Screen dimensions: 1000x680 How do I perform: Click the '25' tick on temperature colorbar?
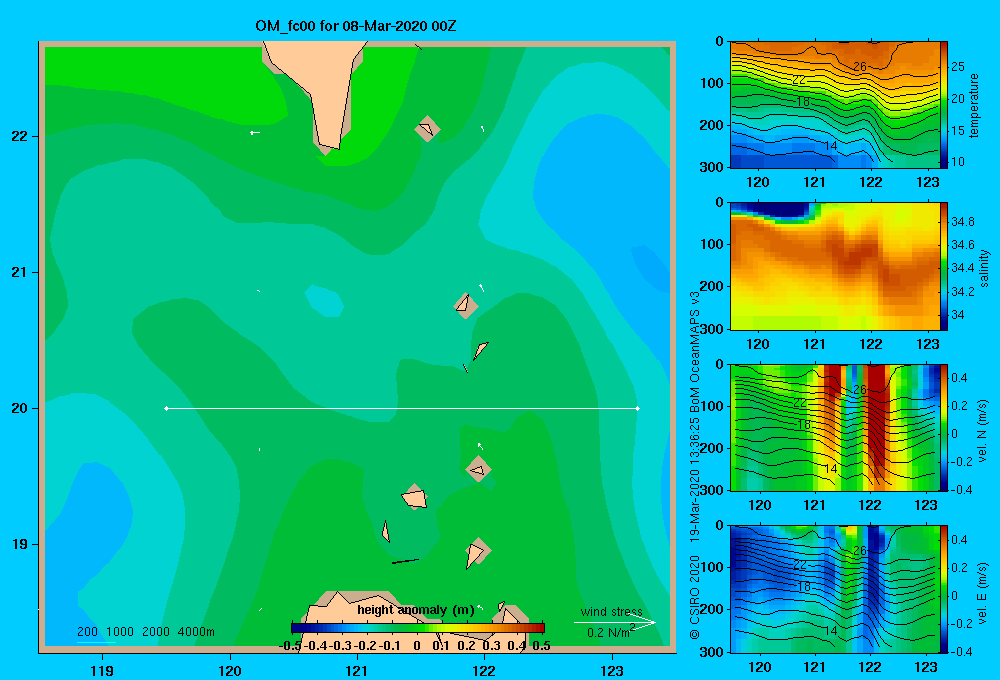957,67
